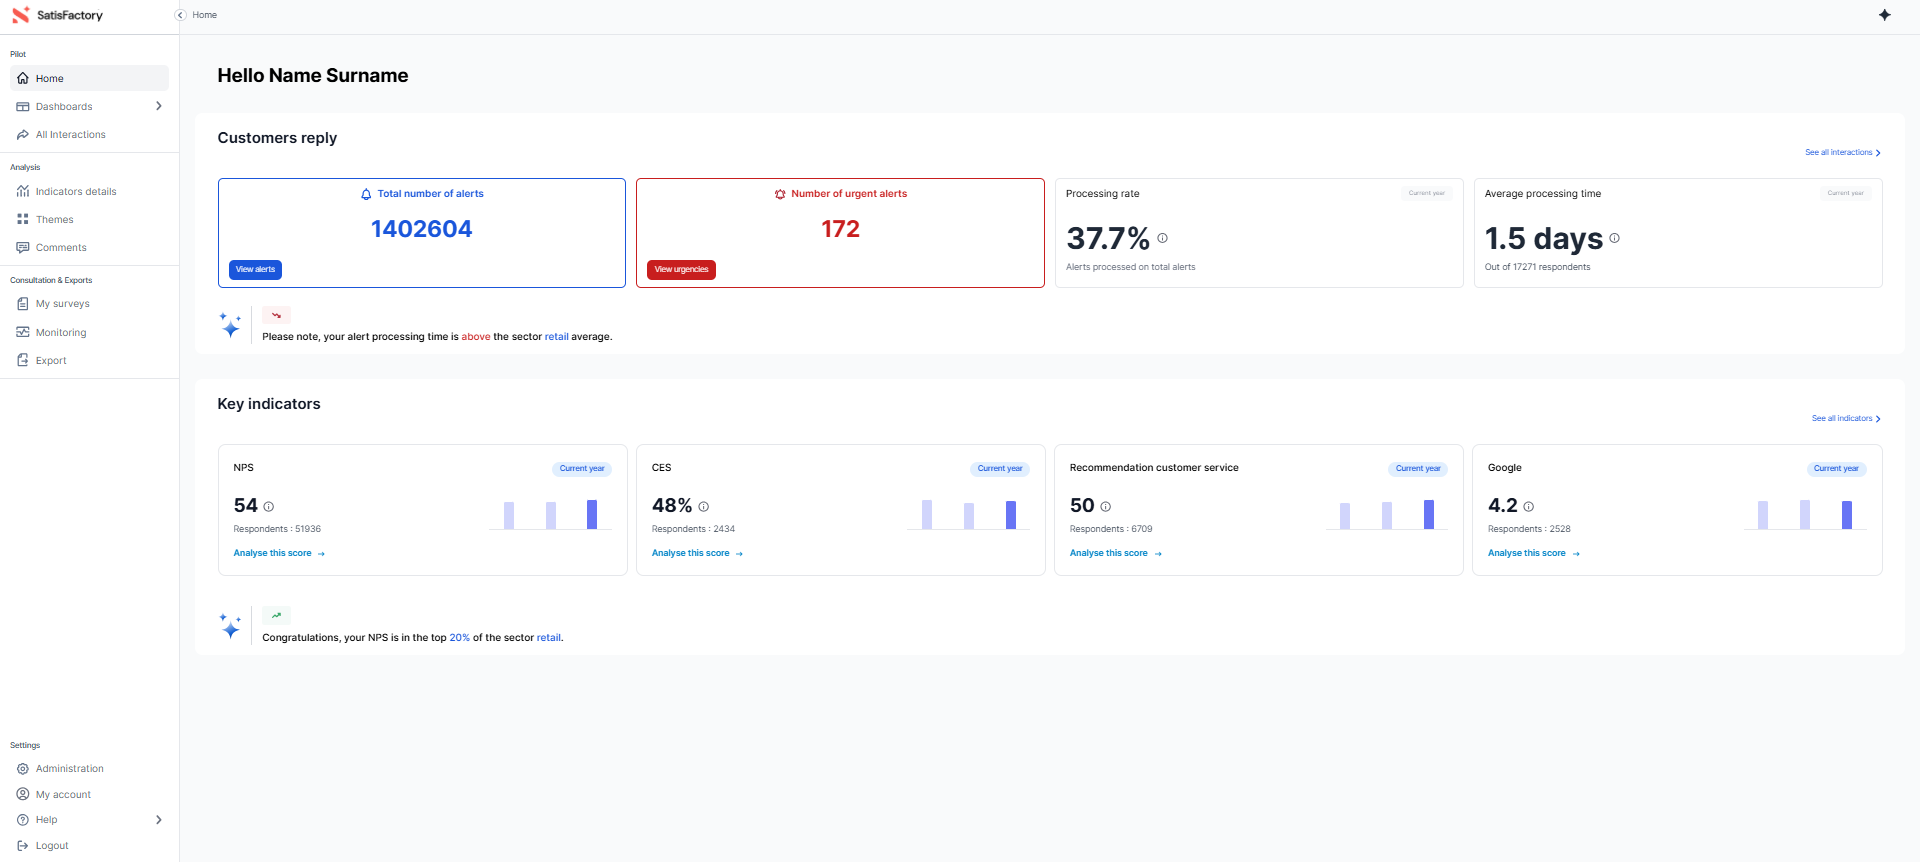Open the Indicators details page
Viewport: 1920px width, 862px height.
coord(76,192)
